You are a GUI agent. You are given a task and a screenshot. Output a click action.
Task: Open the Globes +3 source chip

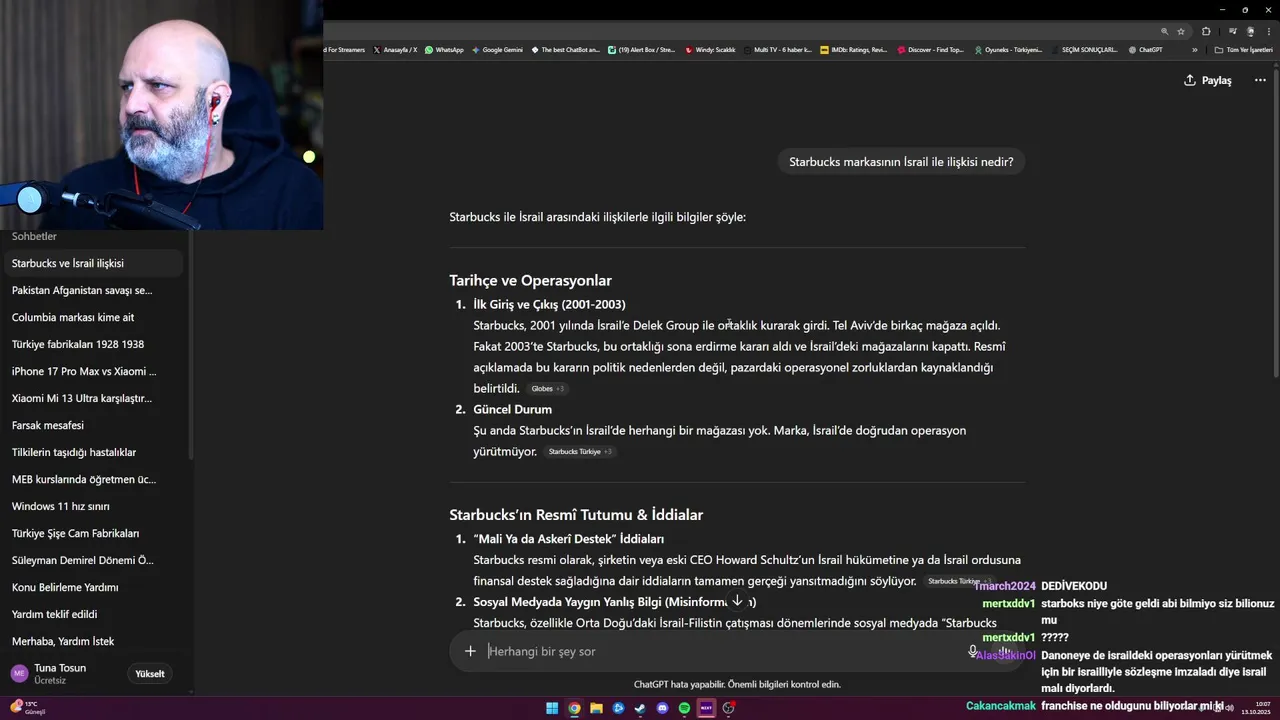[547, 388]
